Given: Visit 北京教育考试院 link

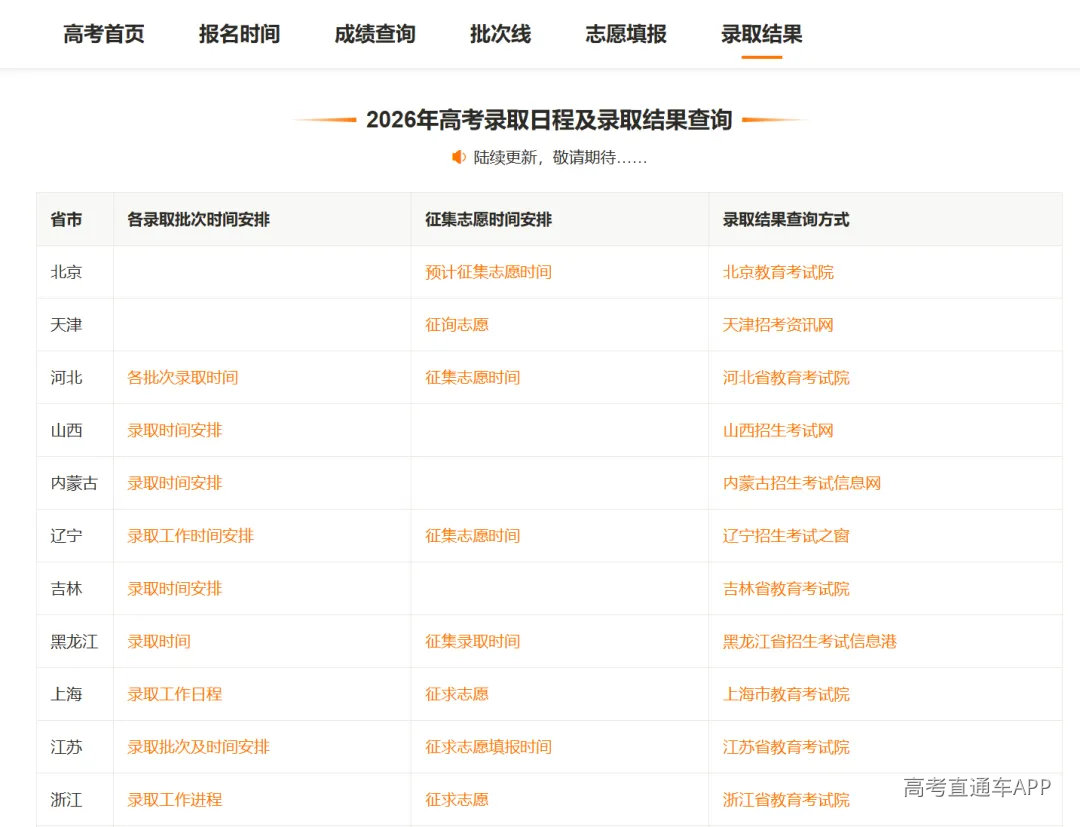Looking at the screenshot, I should (x=778, y=272).
